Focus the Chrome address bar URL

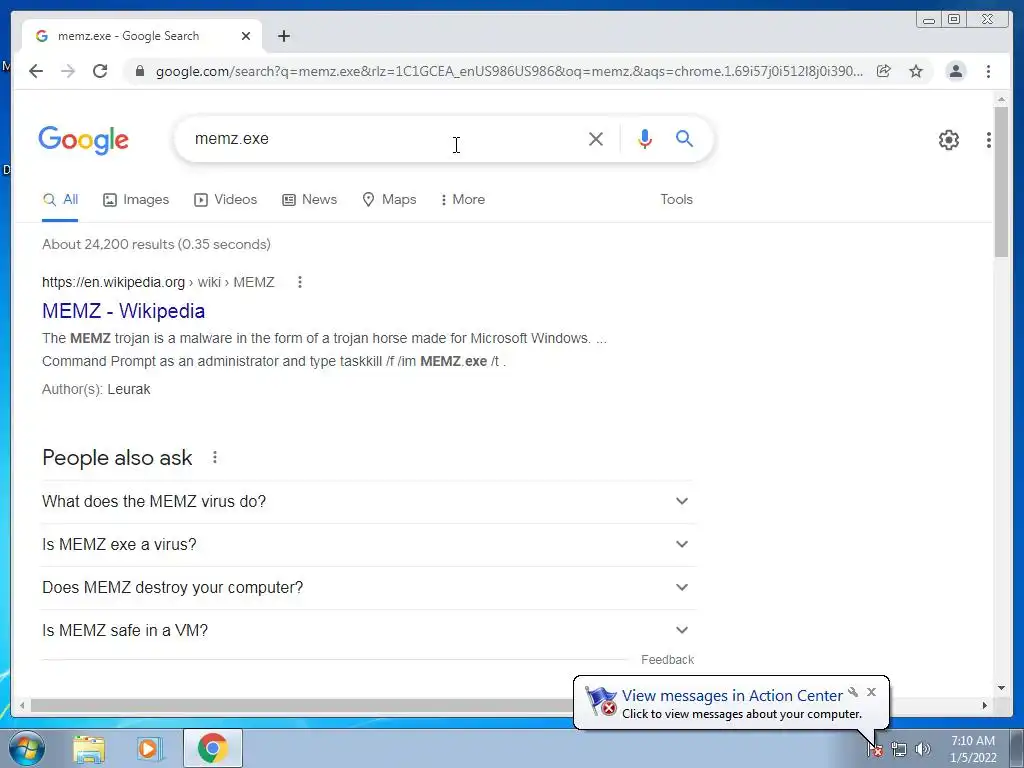pyautogui.click(x=509, y=71)
